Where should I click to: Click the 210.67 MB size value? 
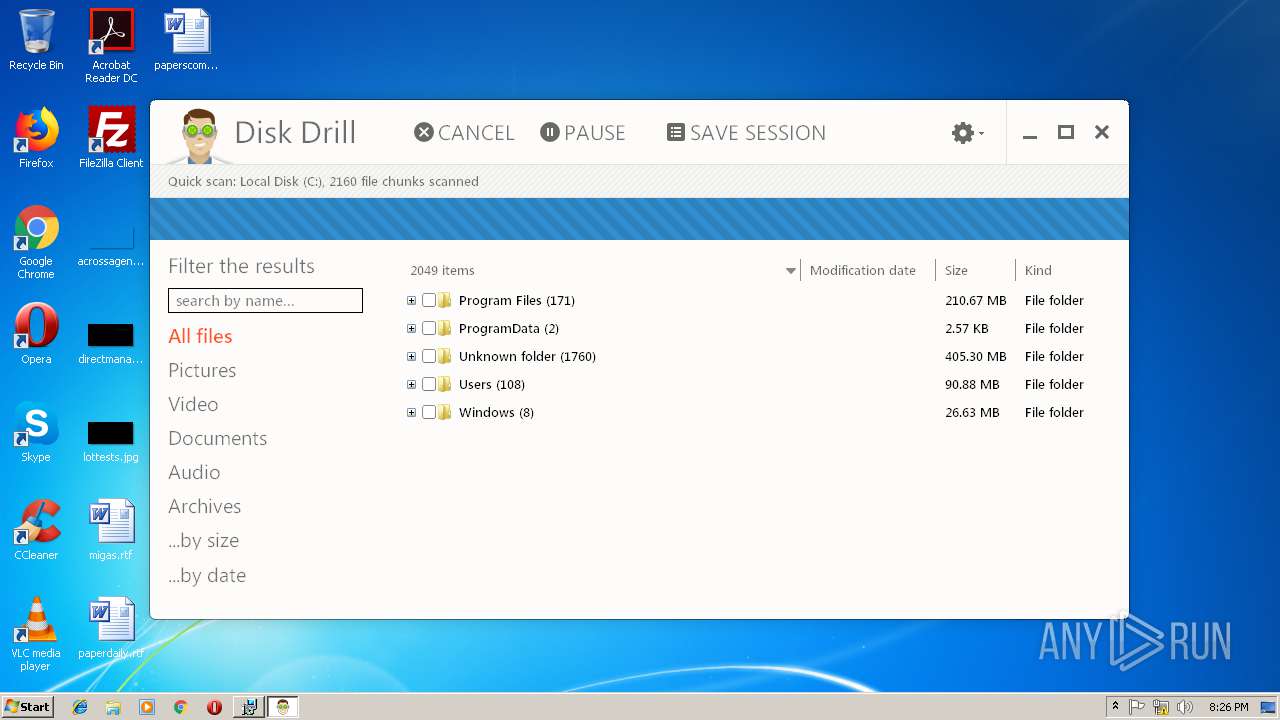[x=975, y=300]
